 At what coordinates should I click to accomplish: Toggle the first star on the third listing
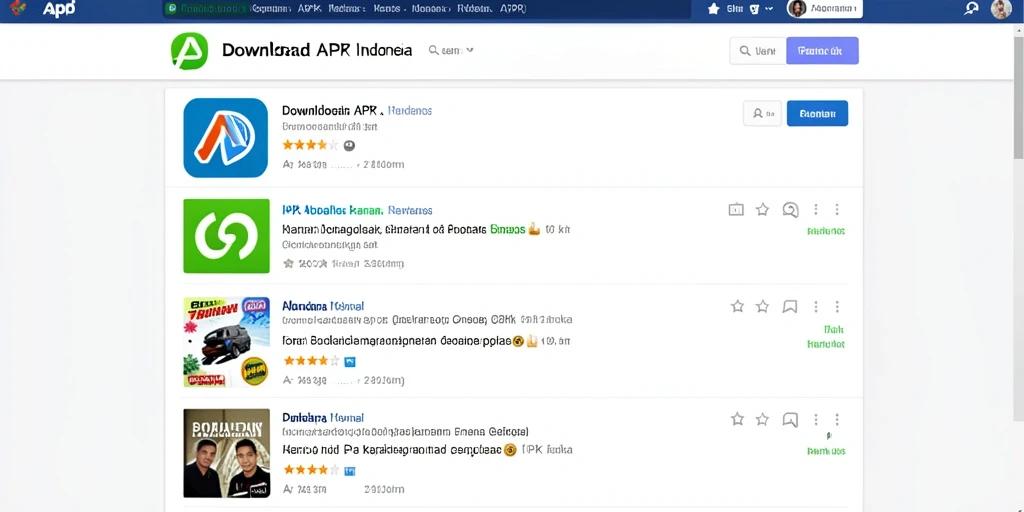pyautogui.click(x=737, y=306)
